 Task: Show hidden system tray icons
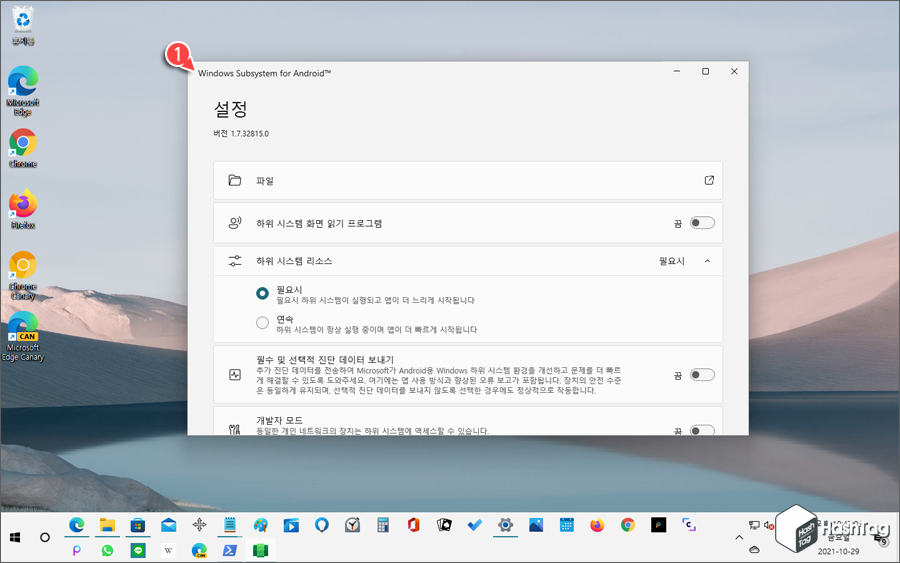[739, 537]
